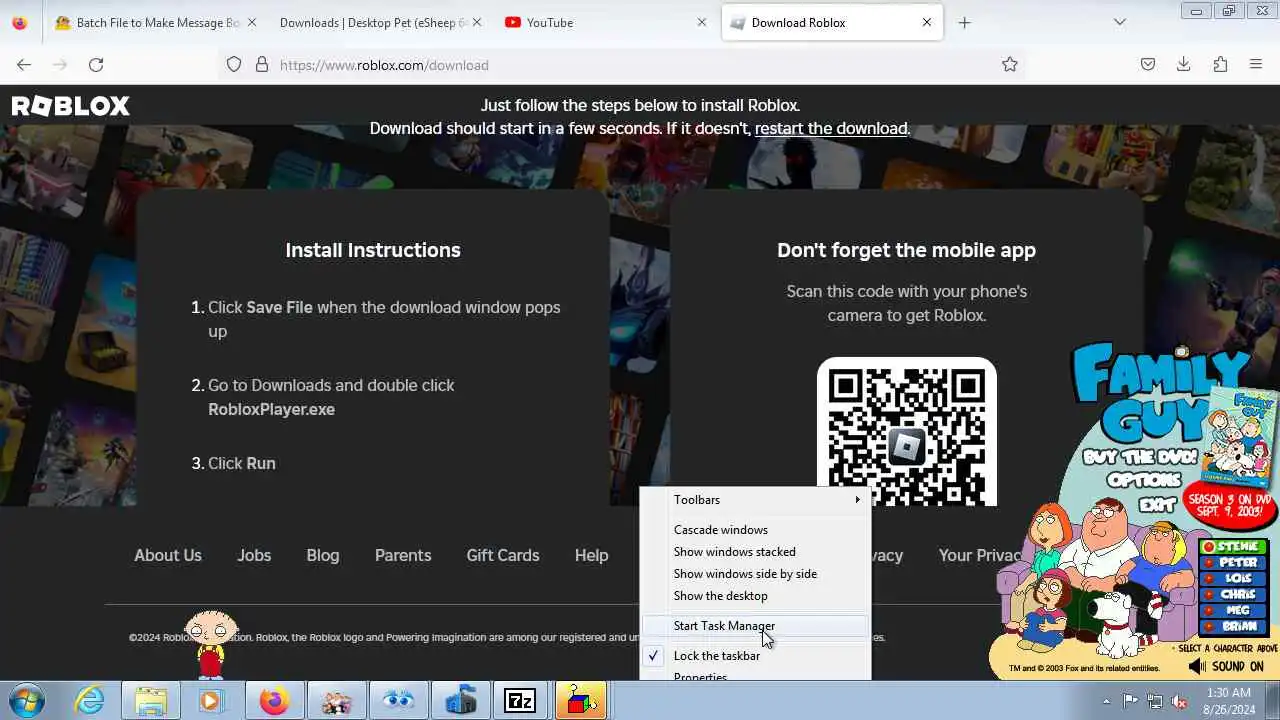Choose Show the desktop menu item
Image resolution: width=1280 pixels, height=720 pixels.
click(x=755, y=596)
